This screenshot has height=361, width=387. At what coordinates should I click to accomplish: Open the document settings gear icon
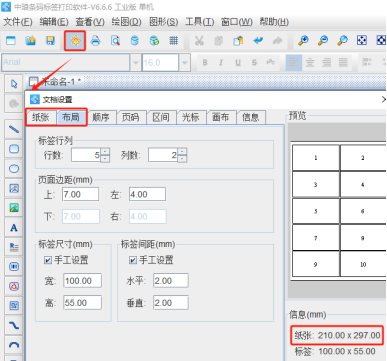click(x=75, y=41)
